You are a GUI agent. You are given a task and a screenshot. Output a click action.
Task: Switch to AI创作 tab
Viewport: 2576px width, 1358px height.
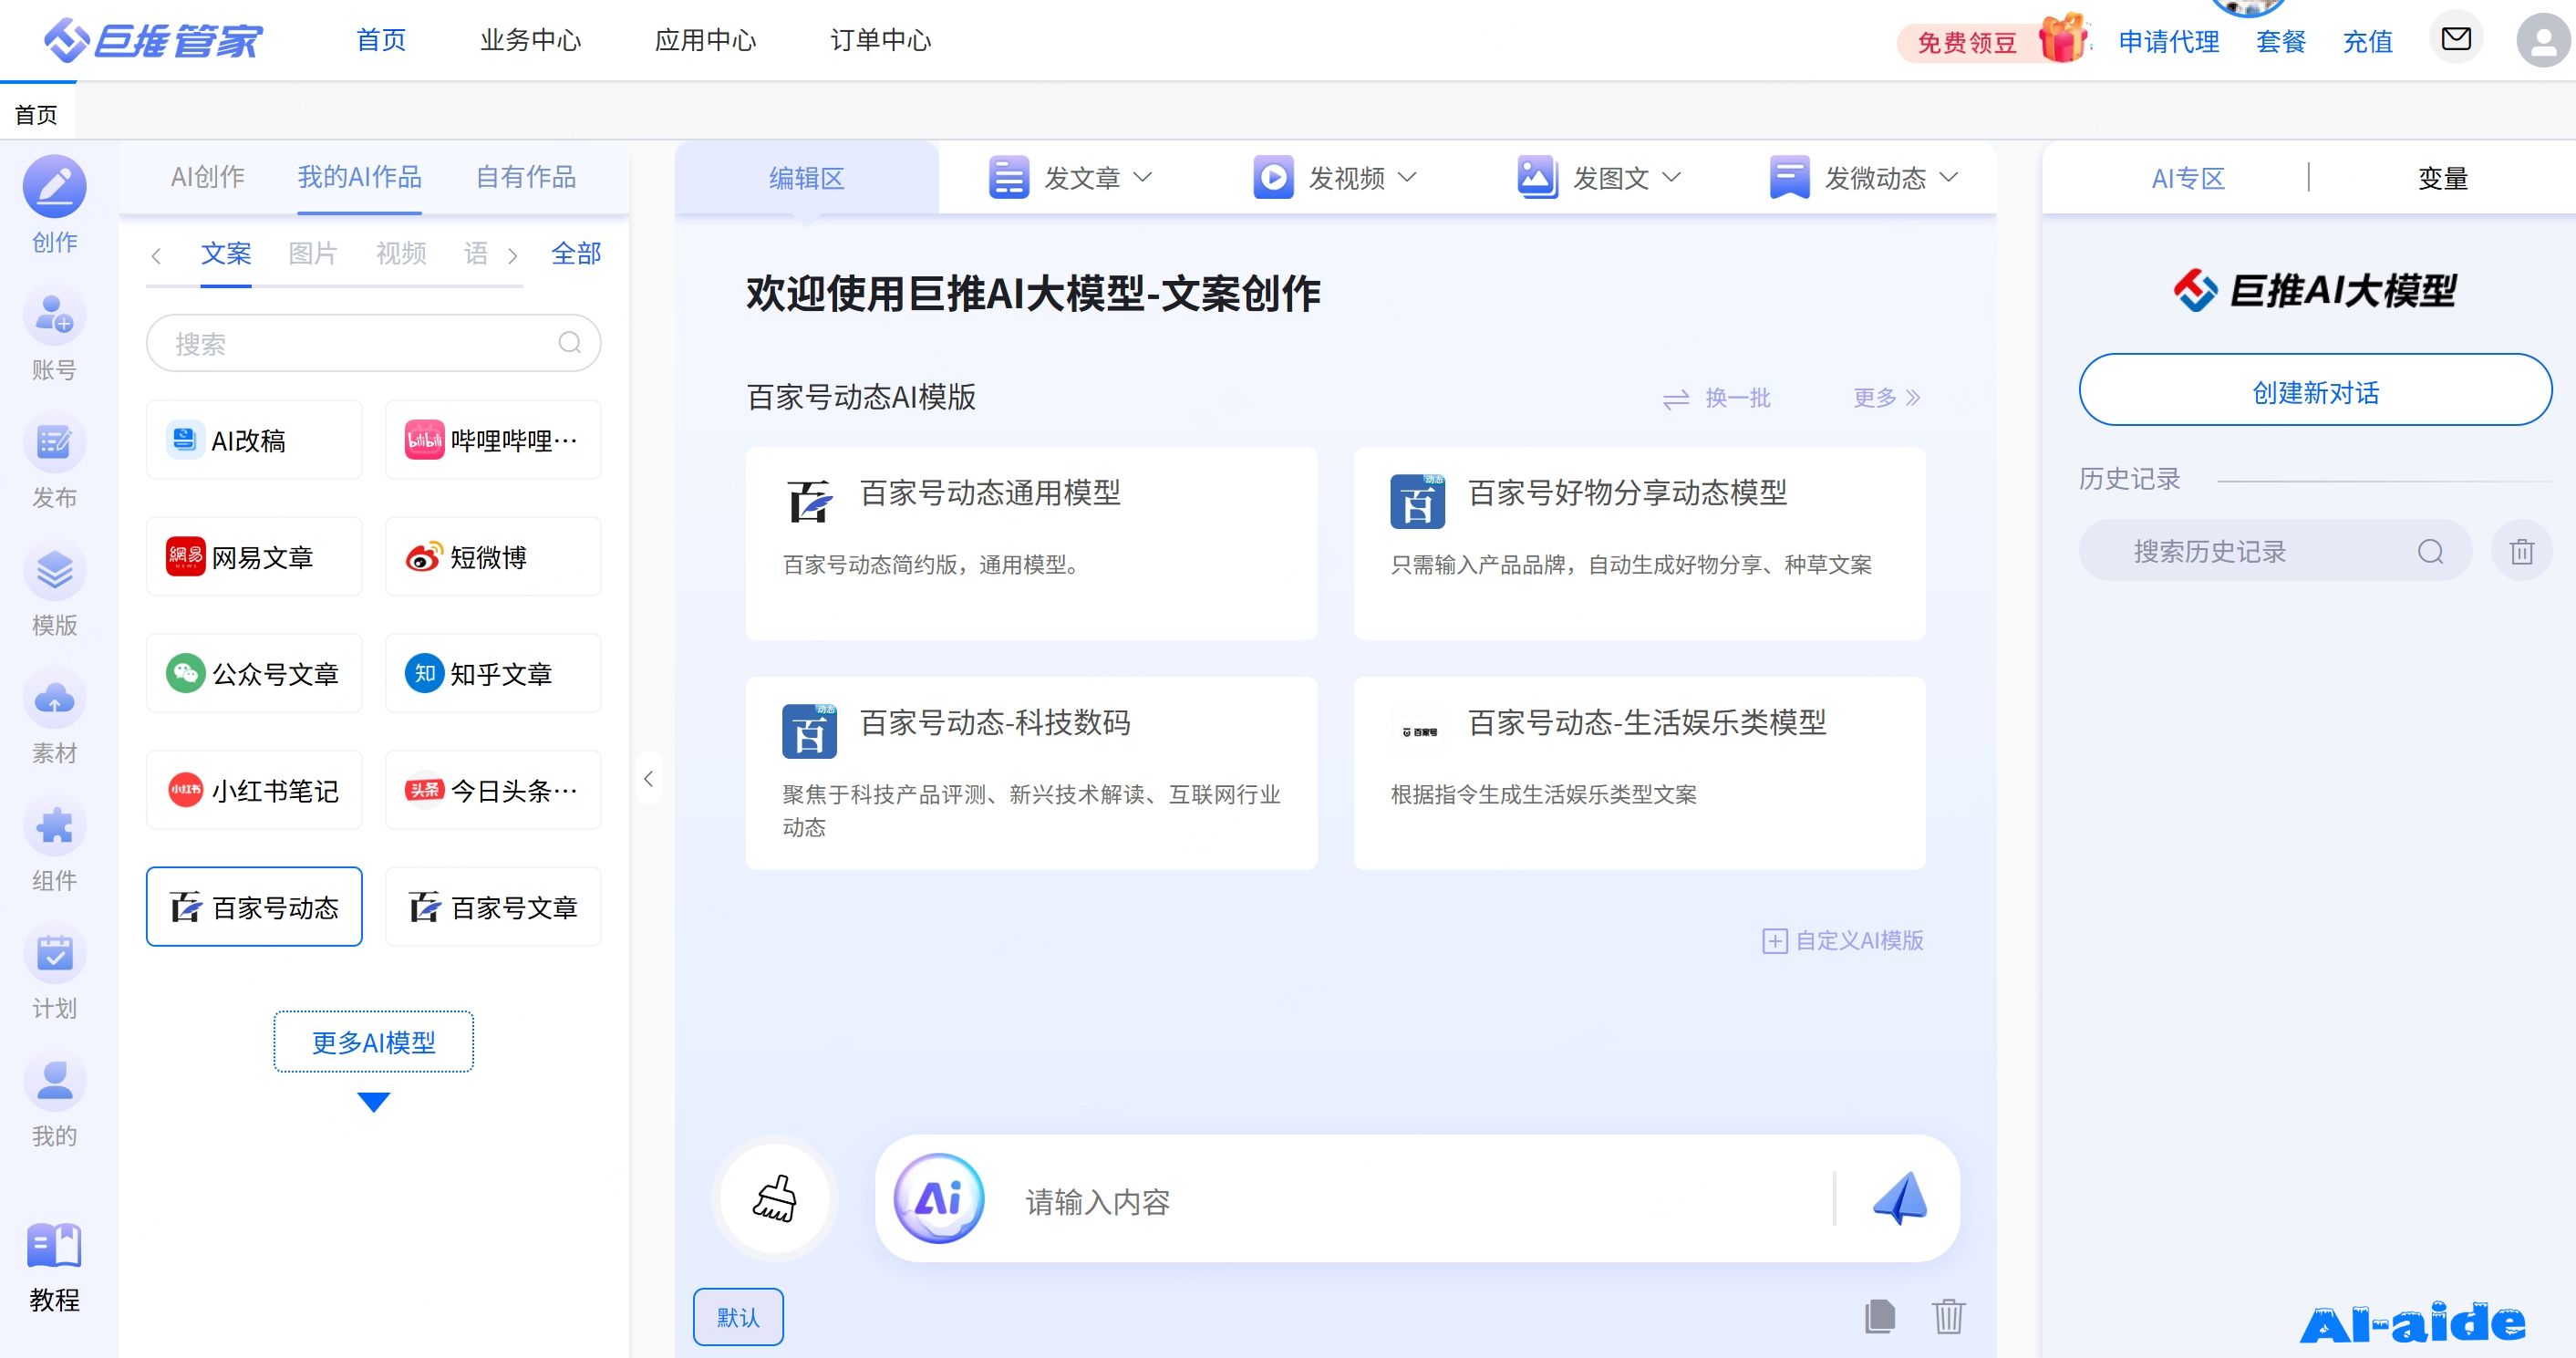coord(208,177)
